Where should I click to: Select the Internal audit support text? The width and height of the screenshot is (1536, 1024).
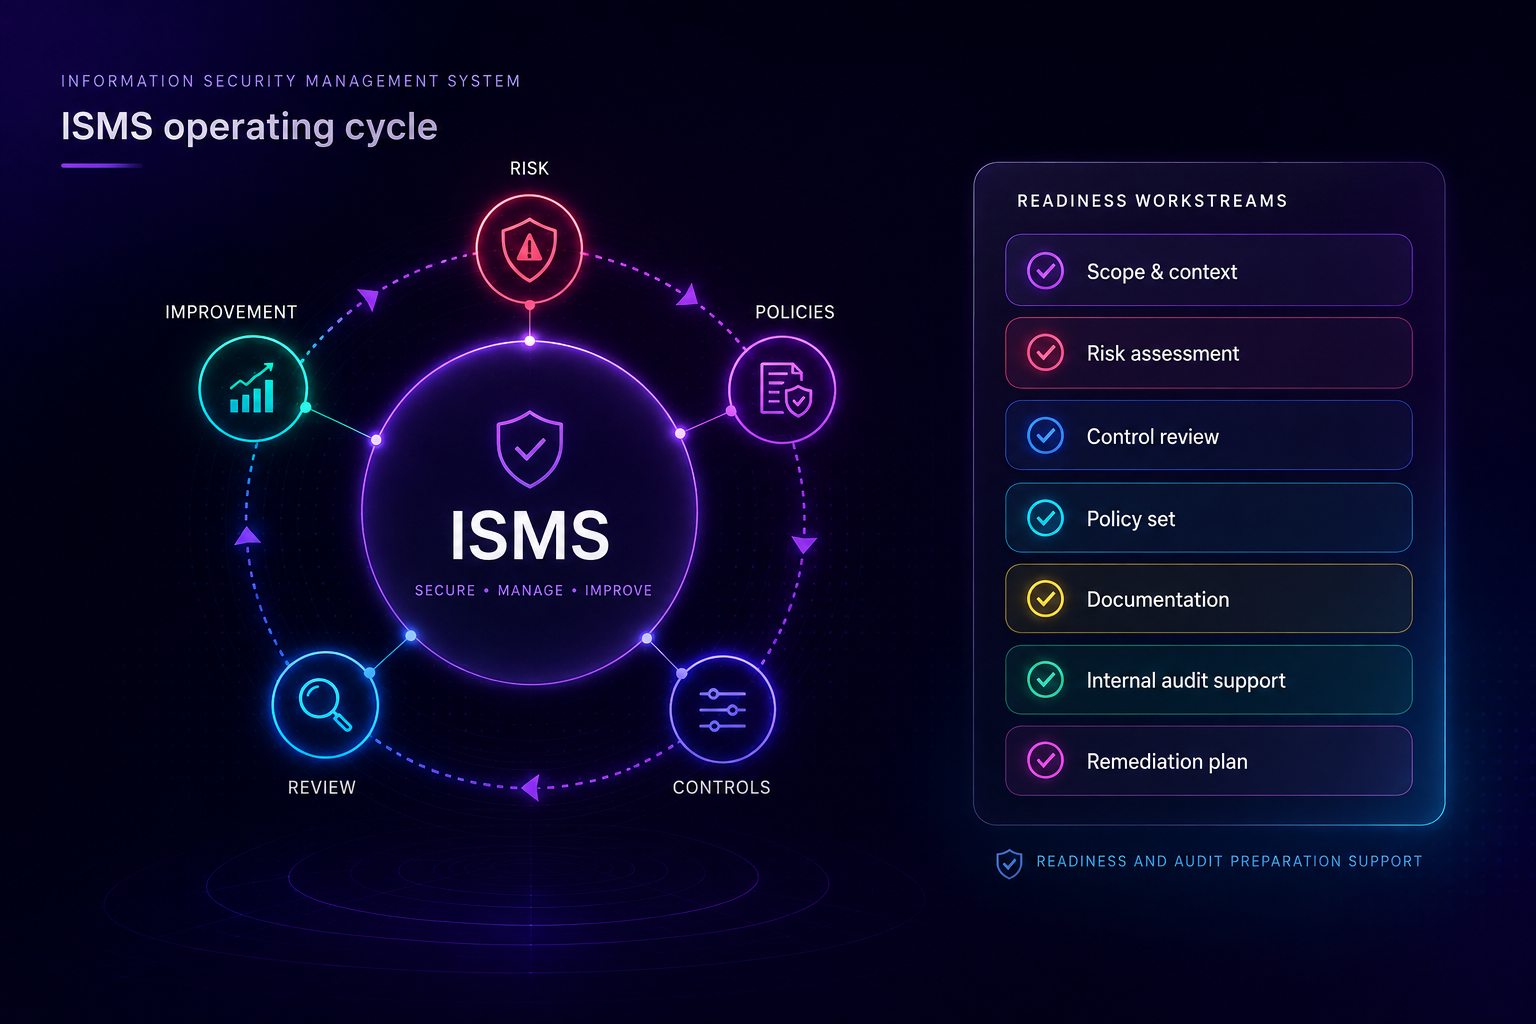pyautogui.click(x=1186, y=681)
